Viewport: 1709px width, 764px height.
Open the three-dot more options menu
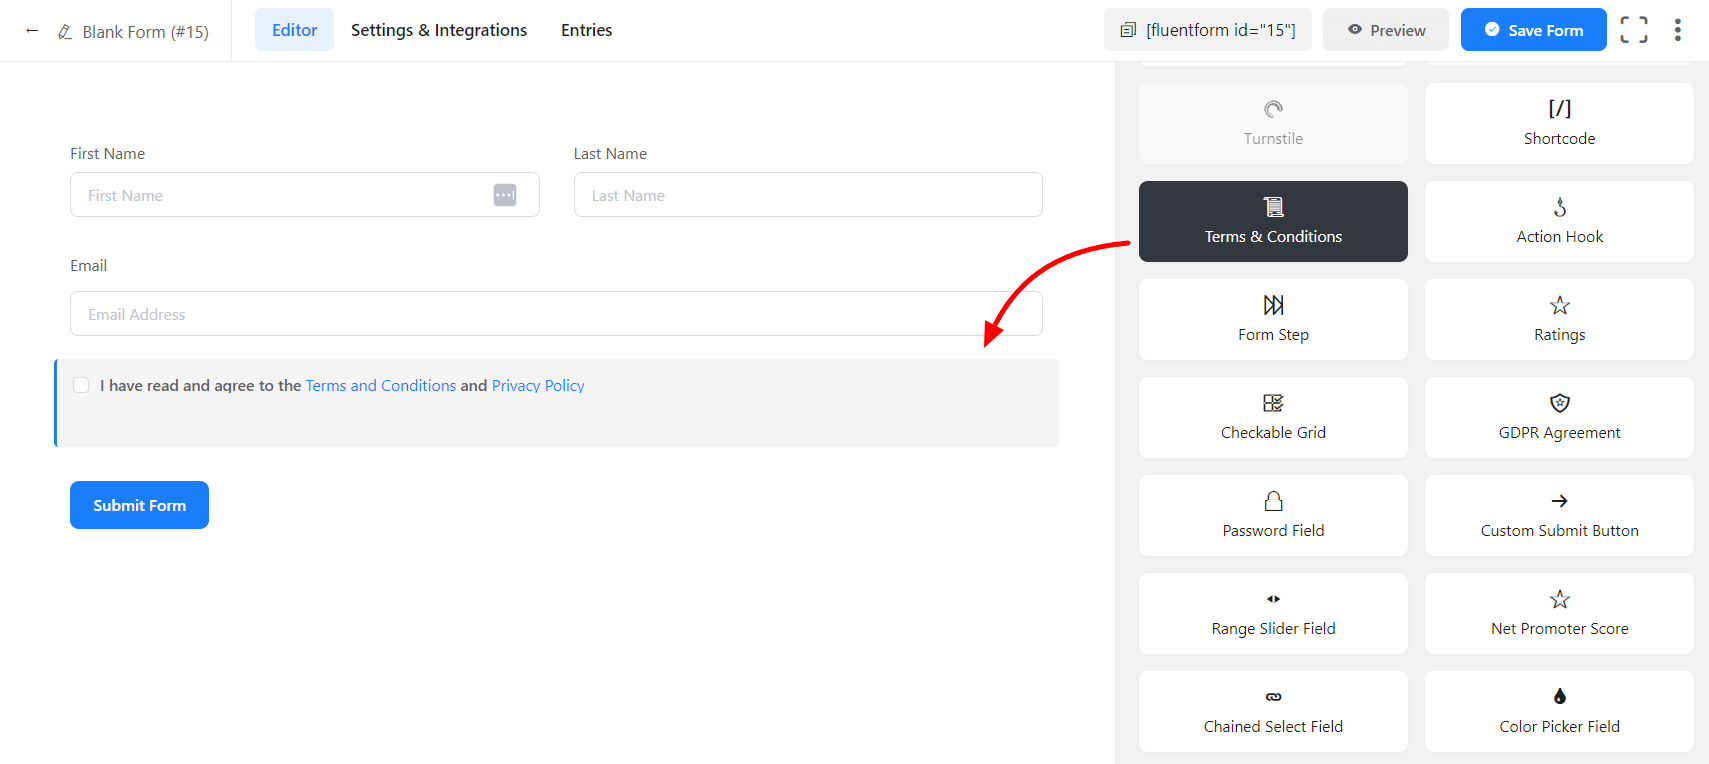(x=1677, y=30)
